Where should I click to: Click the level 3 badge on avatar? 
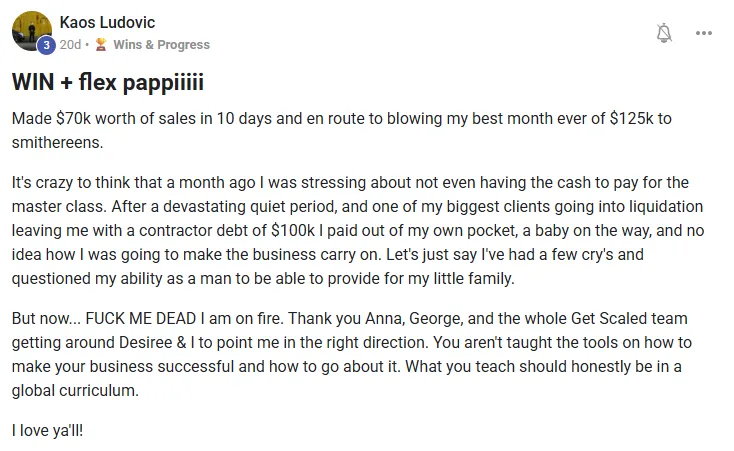pos(46,45)
